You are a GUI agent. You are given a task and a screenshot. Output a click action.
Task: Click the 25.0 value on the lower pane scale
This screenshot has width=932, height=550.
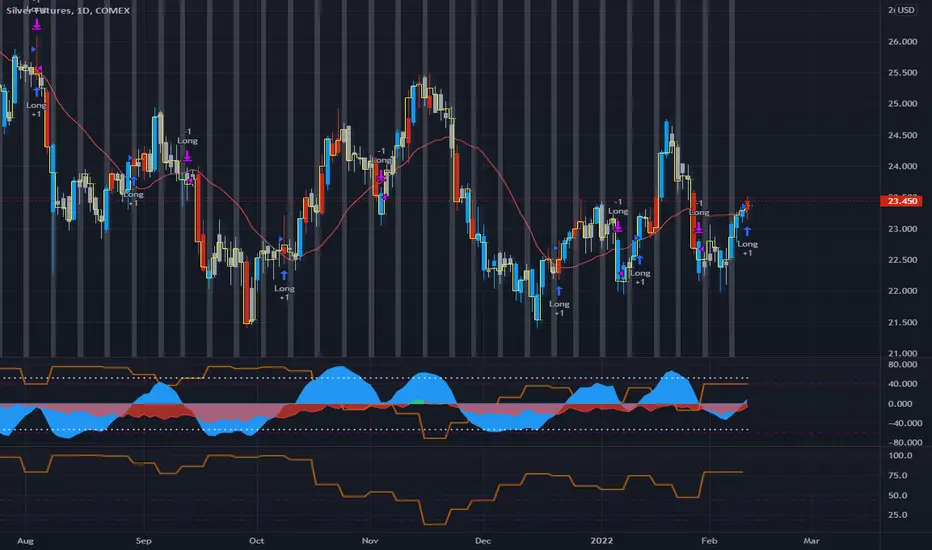click(898, 514)
